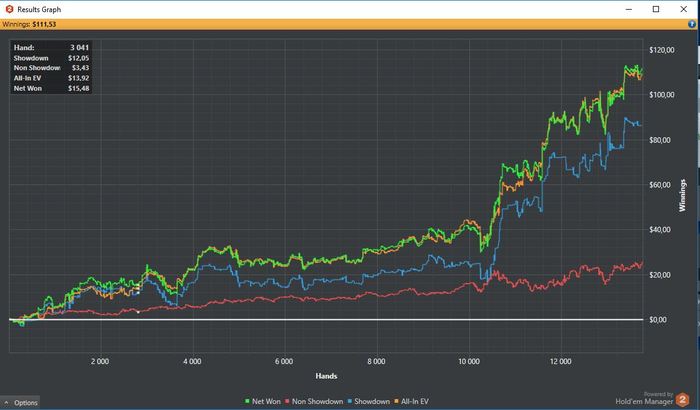Click the blue help icon
The image size is (700, 410).
(692, 24)
